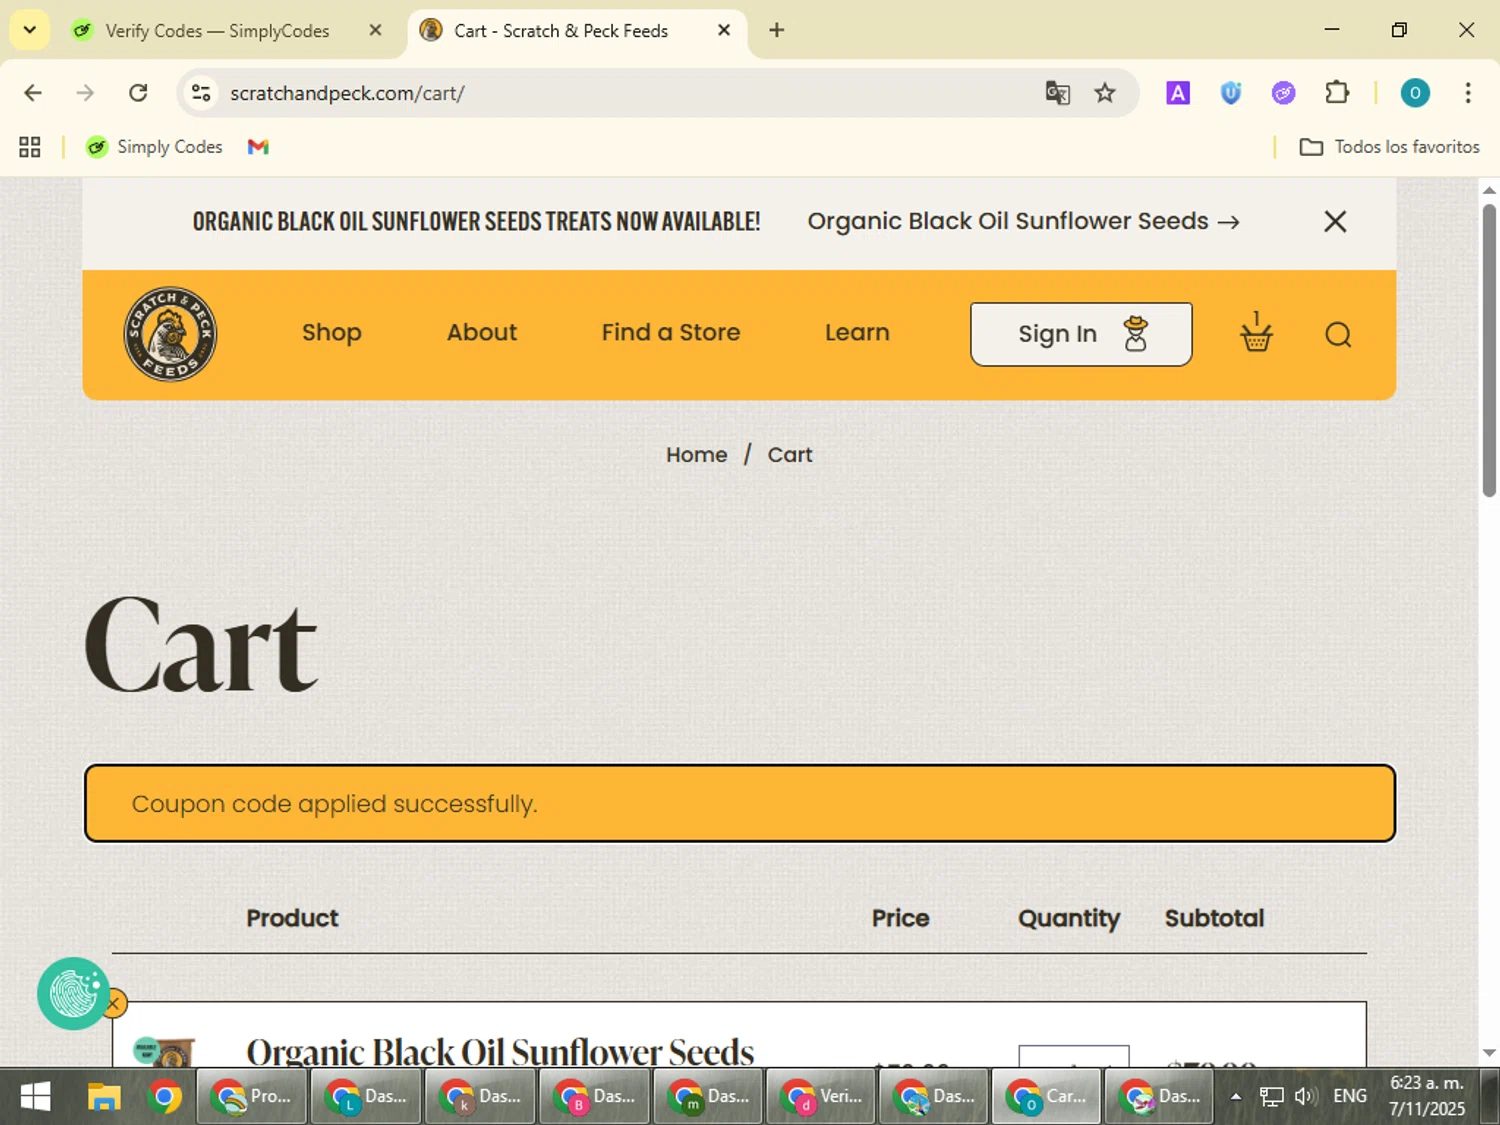Select the Cart - Scratch & Peck Feeds tab
The image size is (1500, 1125).
pyautogui.click(x=561, y=31)
